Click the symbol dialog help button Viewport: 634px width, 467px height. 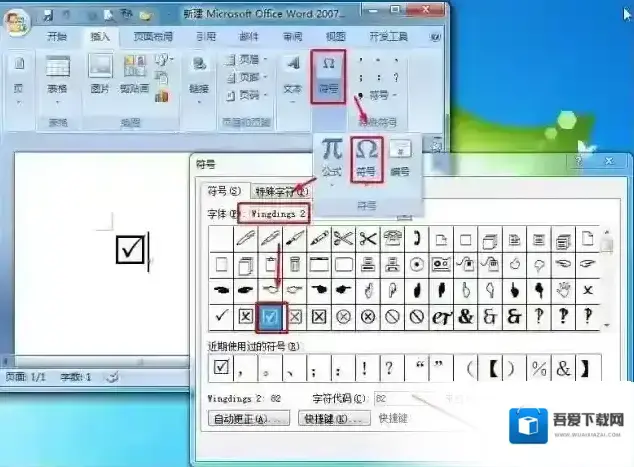click(579, 161)
